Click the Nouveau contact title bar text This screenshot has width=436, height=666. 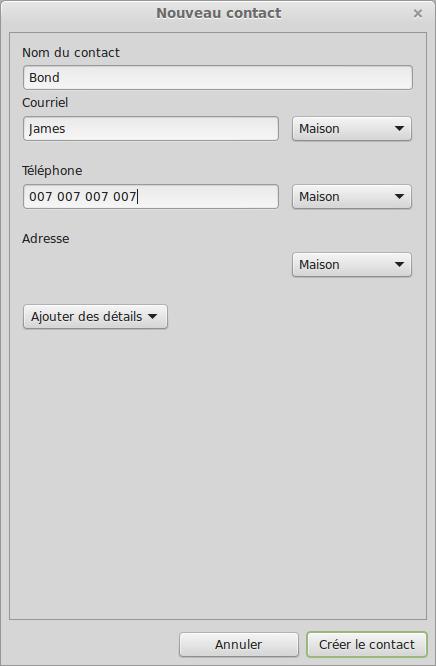pos(218,13)
